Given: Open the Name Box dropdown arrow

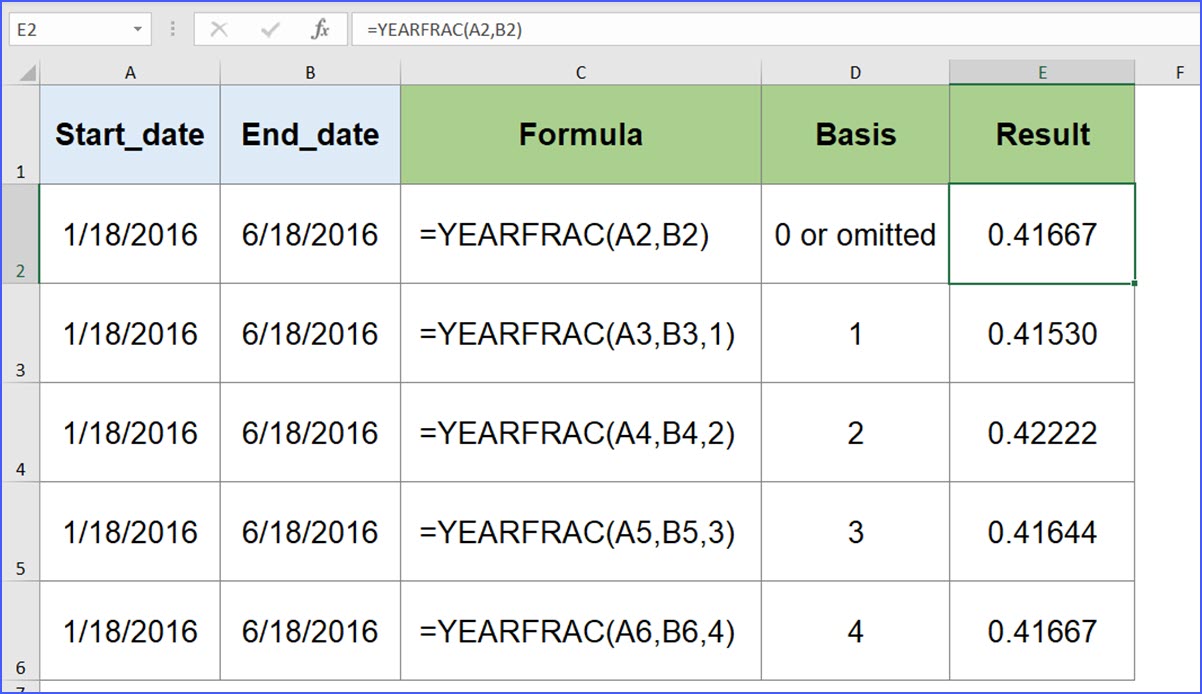Looking at the screenshot, I should point(138,29).
